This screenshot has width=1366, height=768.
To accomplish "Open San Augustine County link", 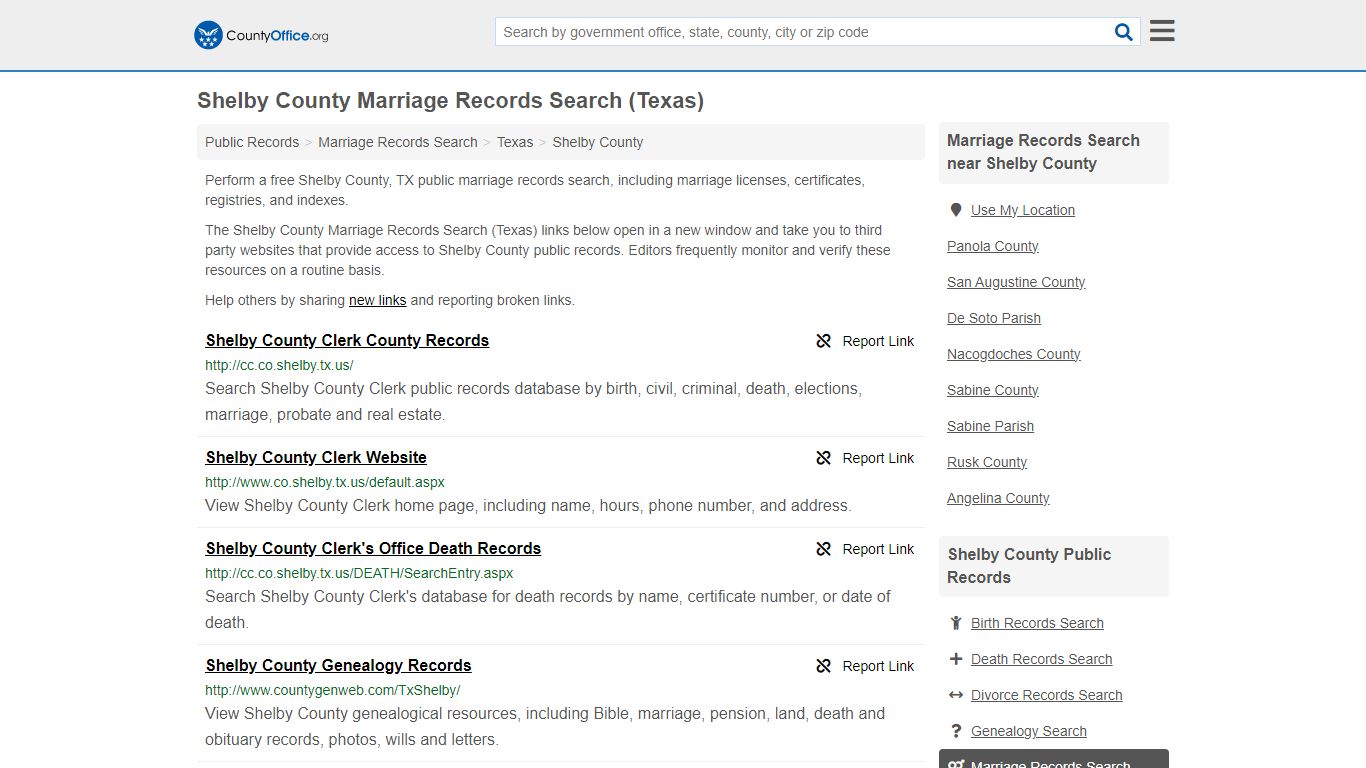I will tap(1016, 282).
